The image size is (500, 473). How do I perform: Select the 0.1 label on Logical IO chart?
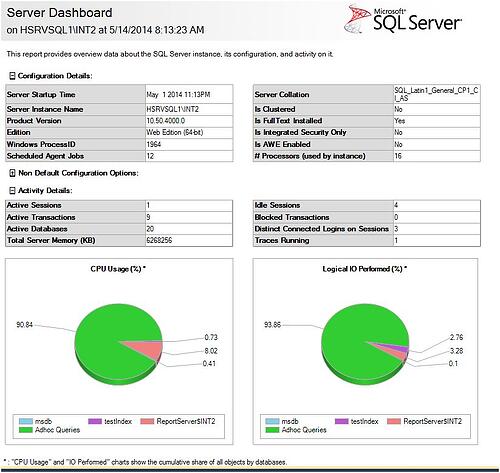click(453, 363)
